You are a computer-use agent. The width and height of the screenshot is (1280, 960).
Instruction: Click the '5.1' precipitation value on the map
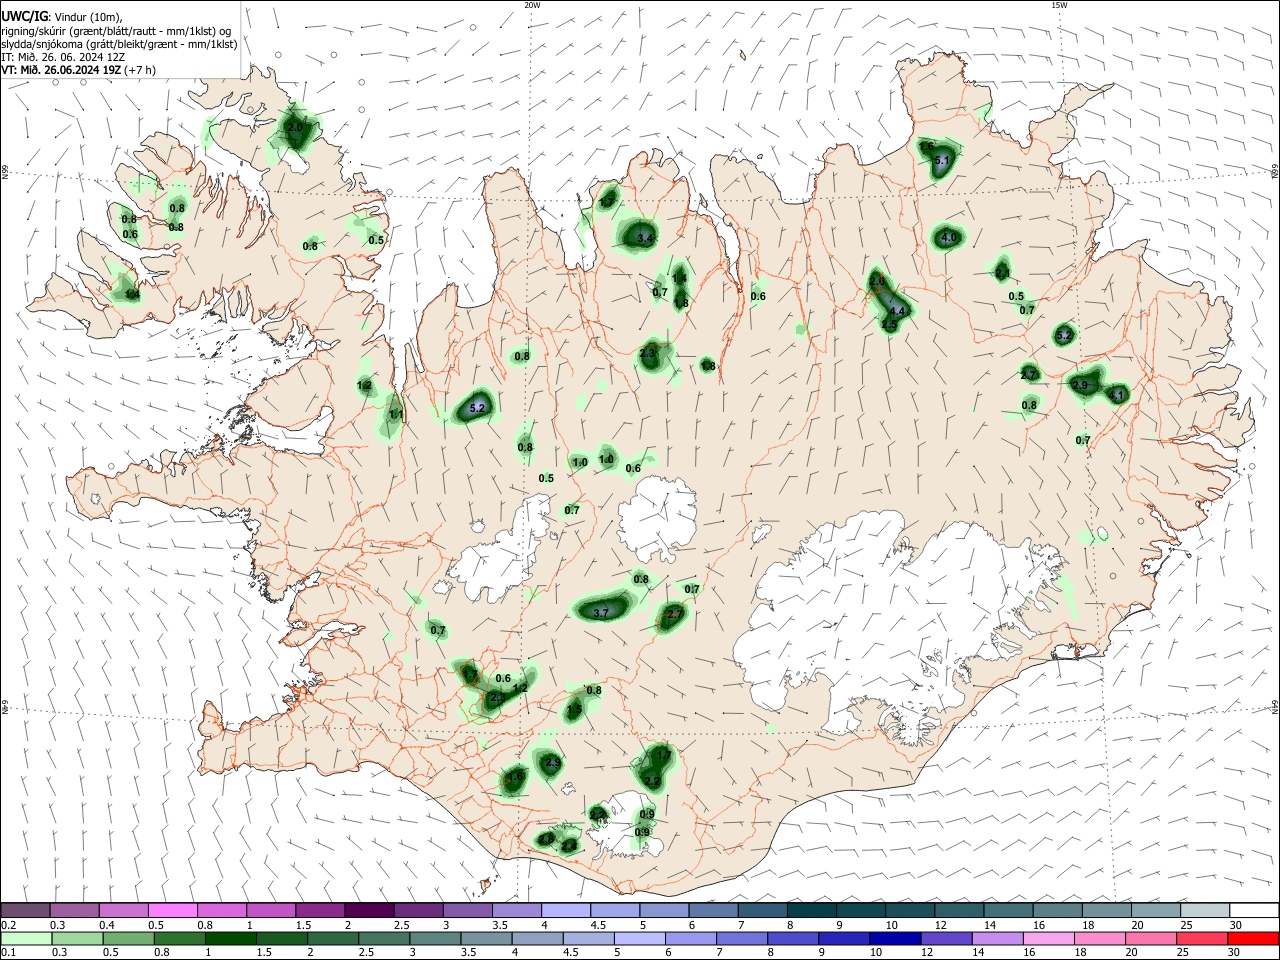941,161
